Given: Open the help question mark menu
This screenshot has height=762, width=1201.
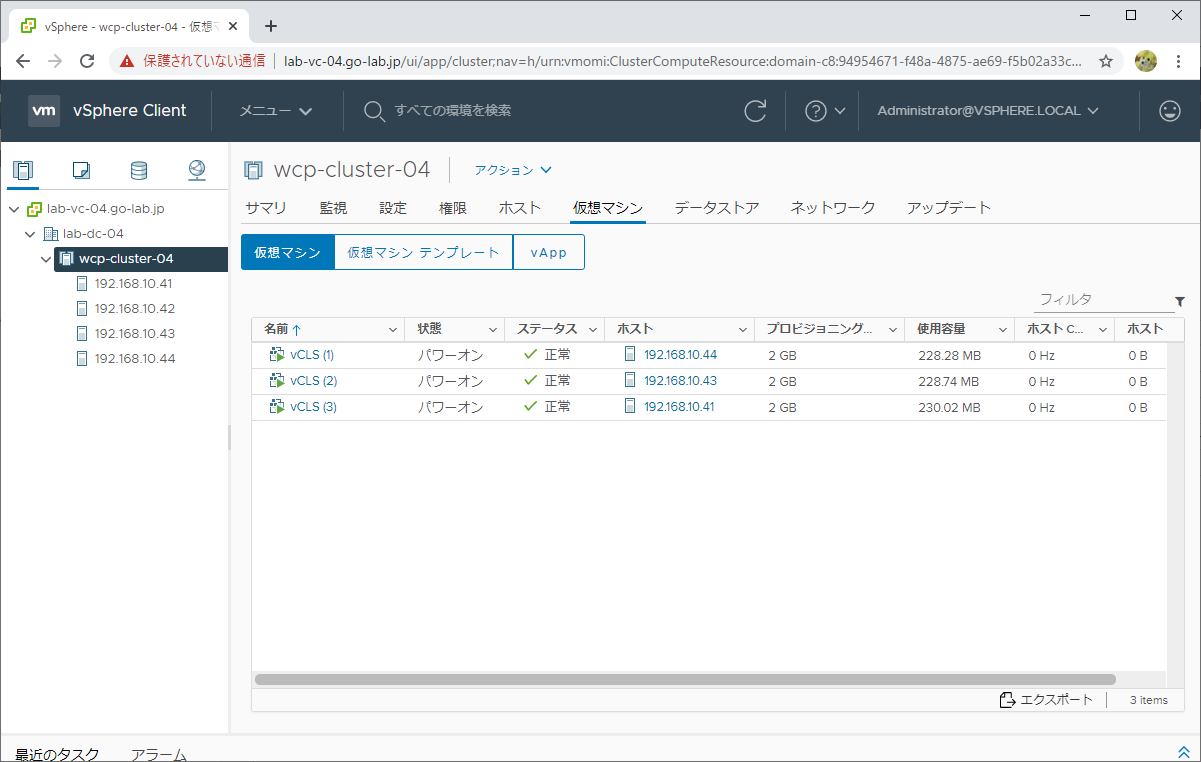Looking at the screenshot, I should (825, 111).
